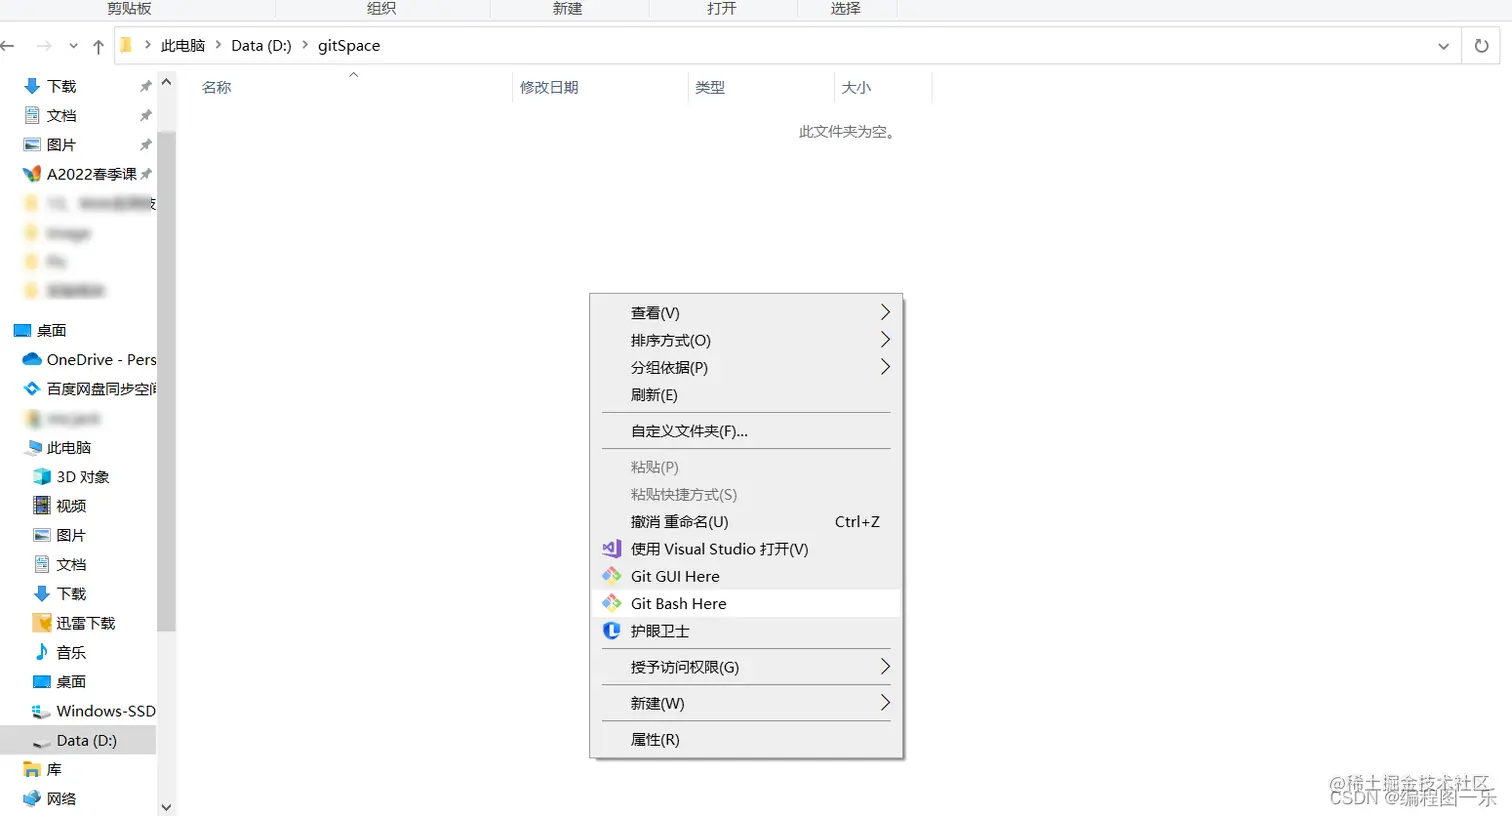Open 下载 listed under 此电脑

[59, 594]
